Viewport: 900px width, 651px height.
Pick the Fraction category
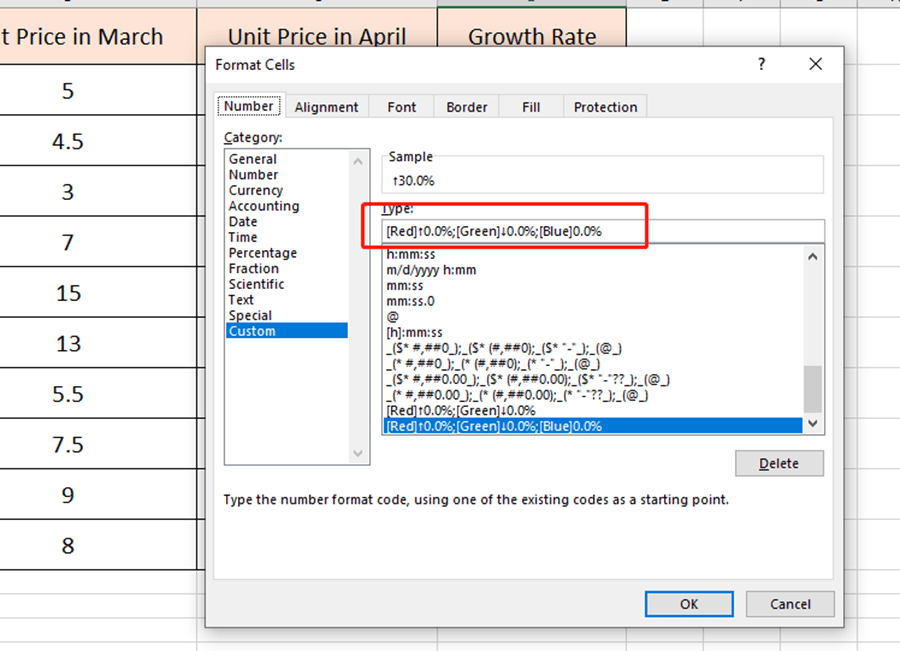(286, 268)
